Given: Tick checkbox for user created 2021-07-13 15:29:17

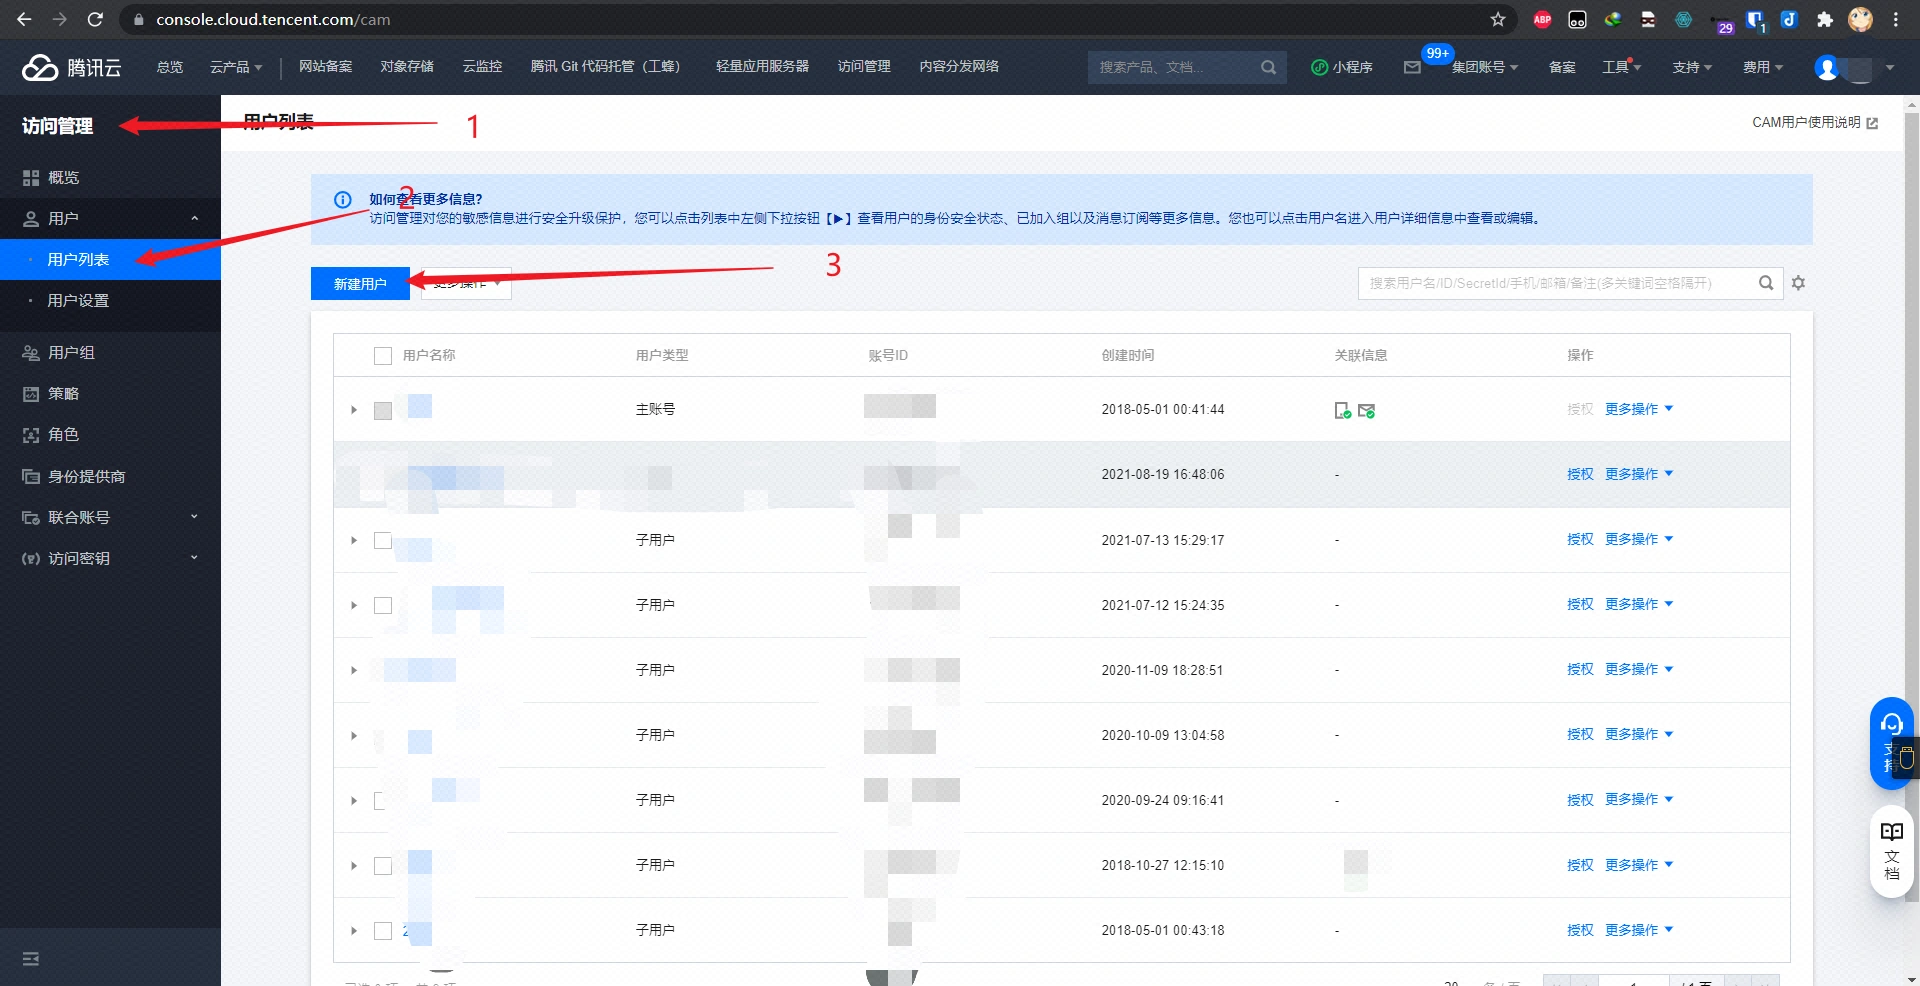Looking at the screenshot, I should [x=383, y=540].
